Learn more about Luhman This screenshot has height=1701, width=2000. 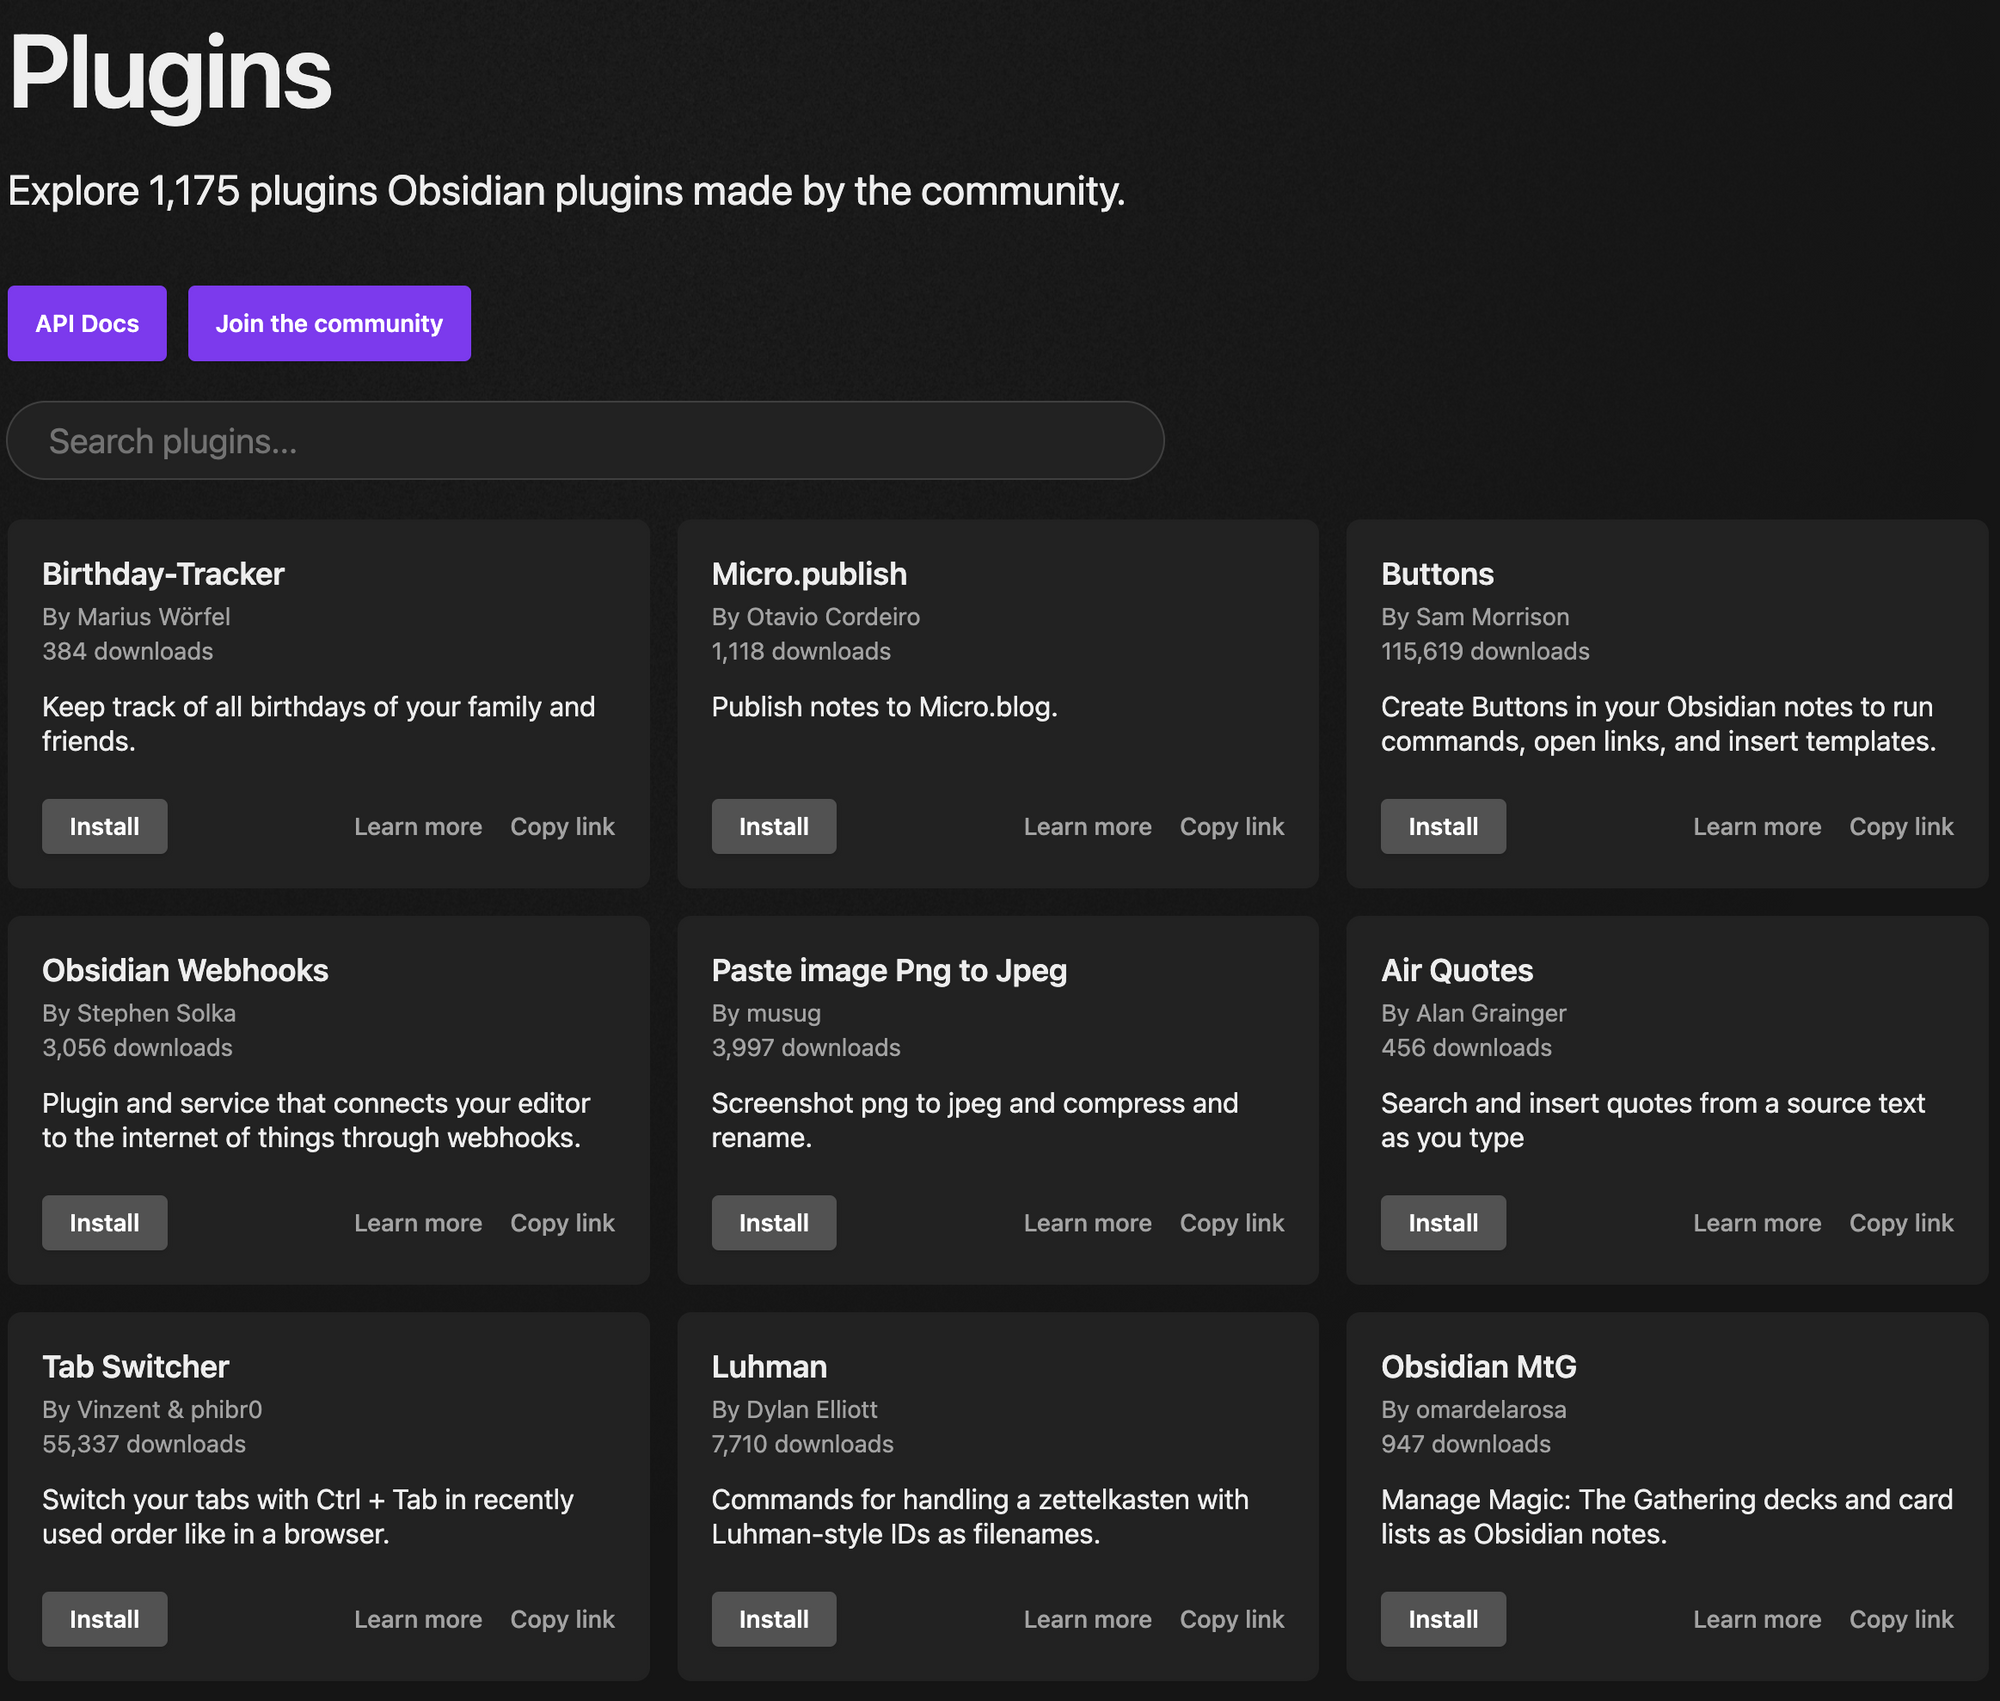point(1087,1619)
